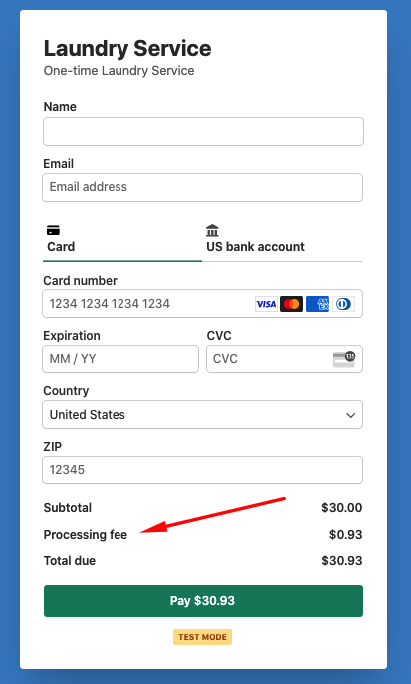The height and width of the screenshot is (684, 411).
Task: Click the Processing fee label
Action: pos(85,535)
